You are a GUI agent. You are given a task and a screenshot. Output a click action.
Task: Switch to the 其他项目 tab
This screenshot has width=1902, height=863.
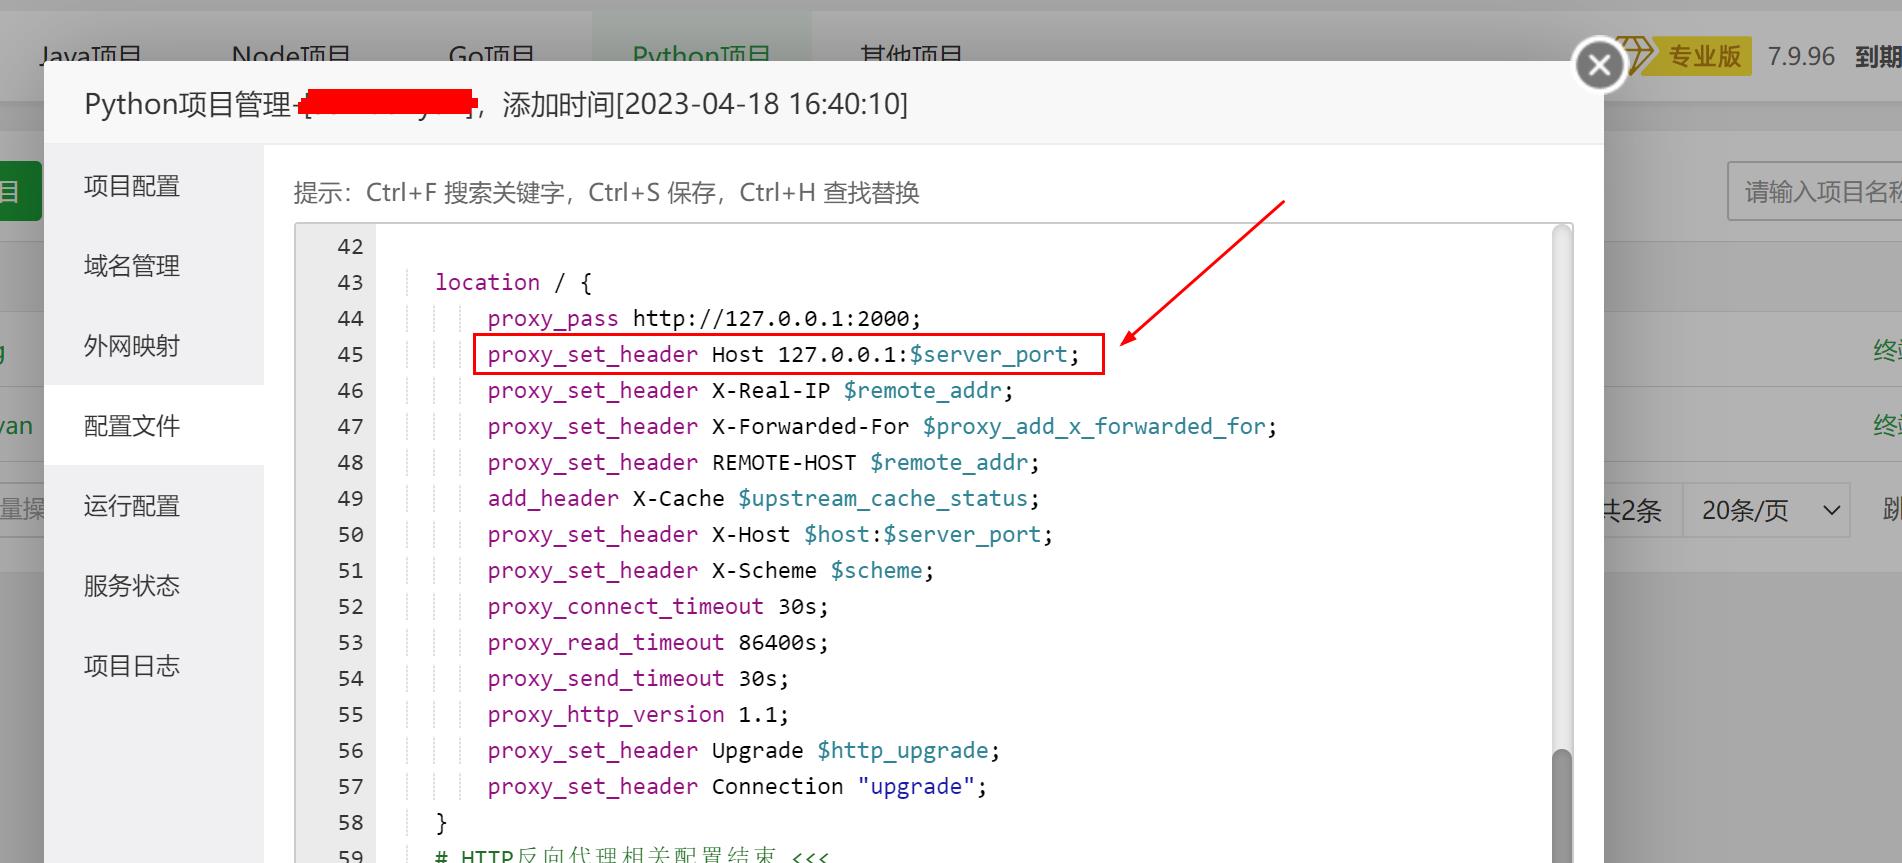click(911, 54)
